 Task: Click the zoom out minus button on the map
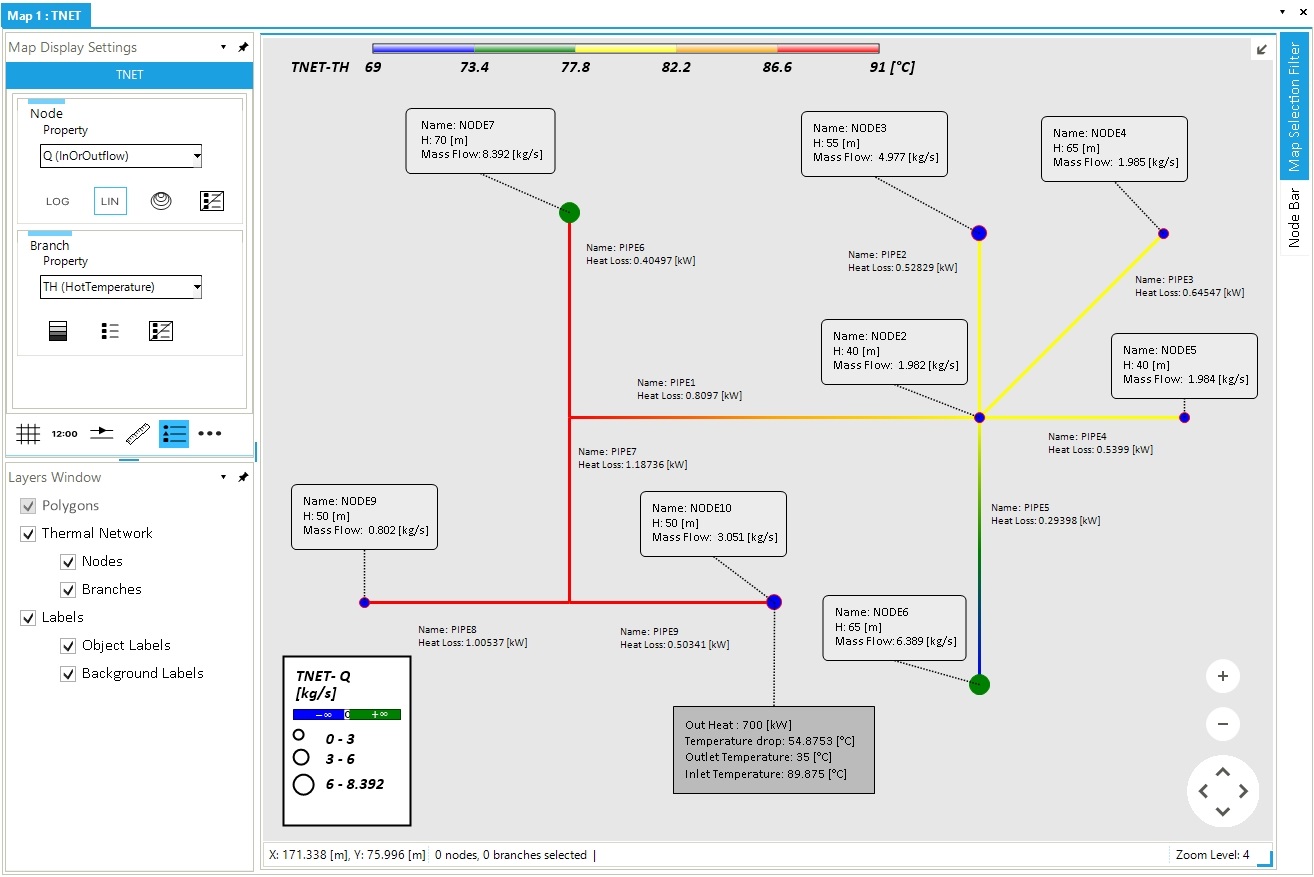coord(1222,724)
